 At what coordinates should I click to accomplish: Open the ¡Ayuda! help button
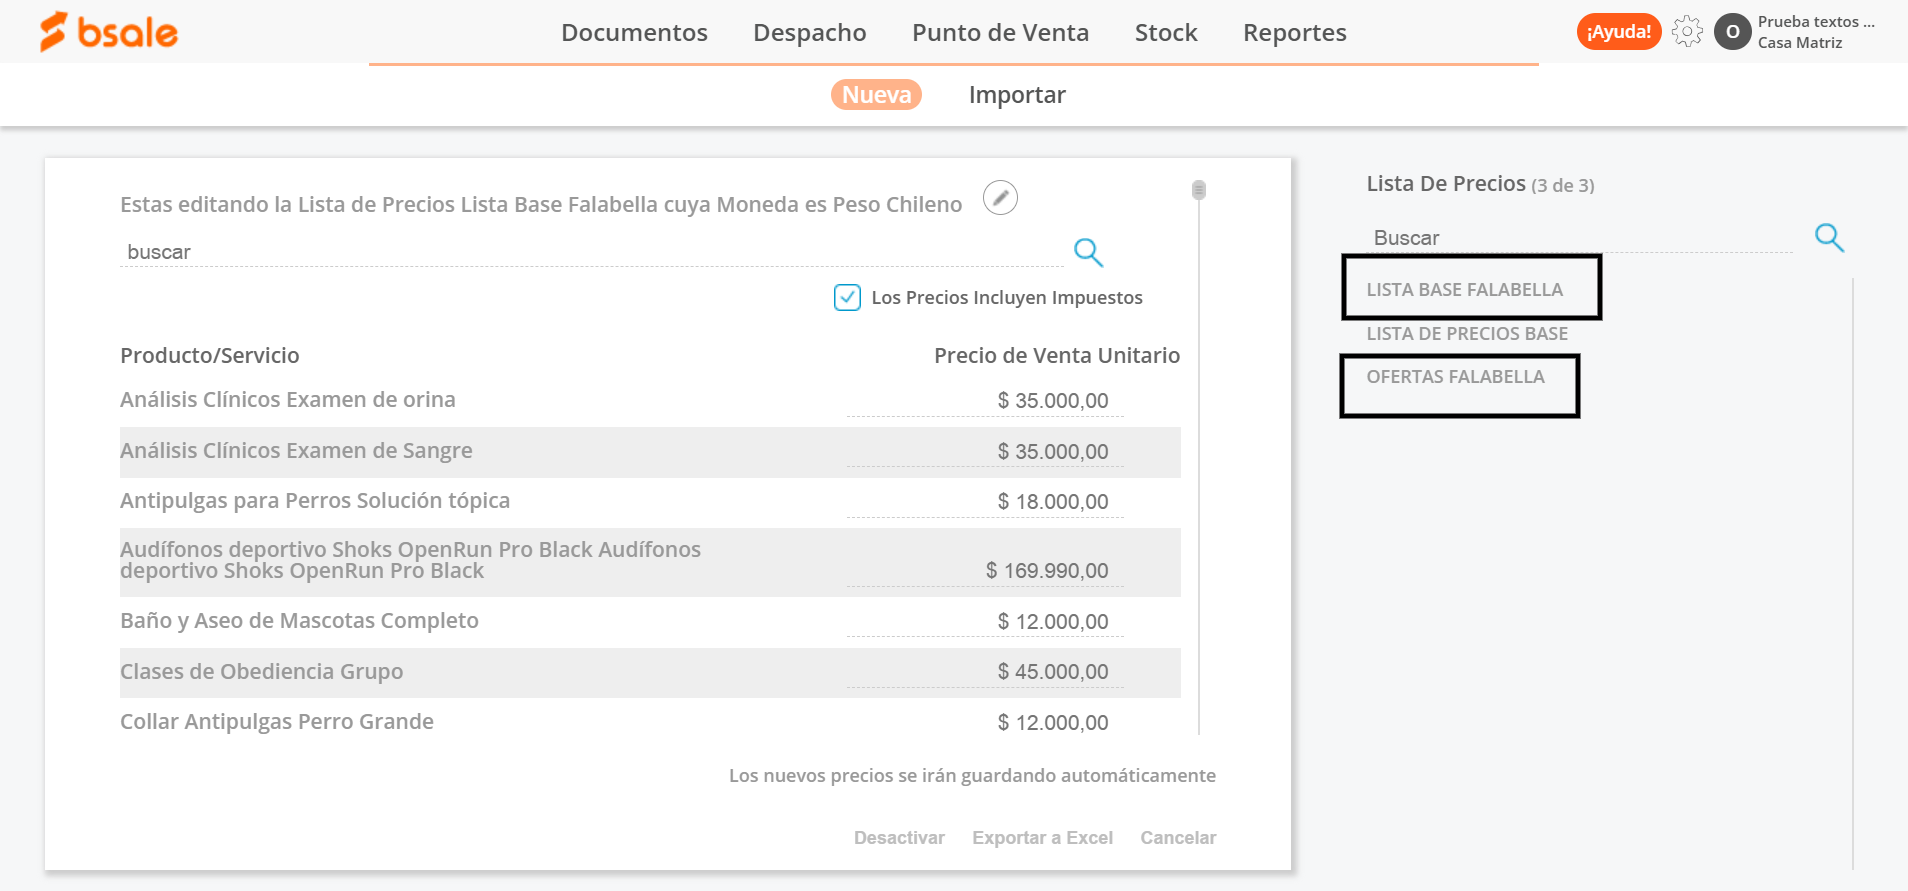point(1618,32)
